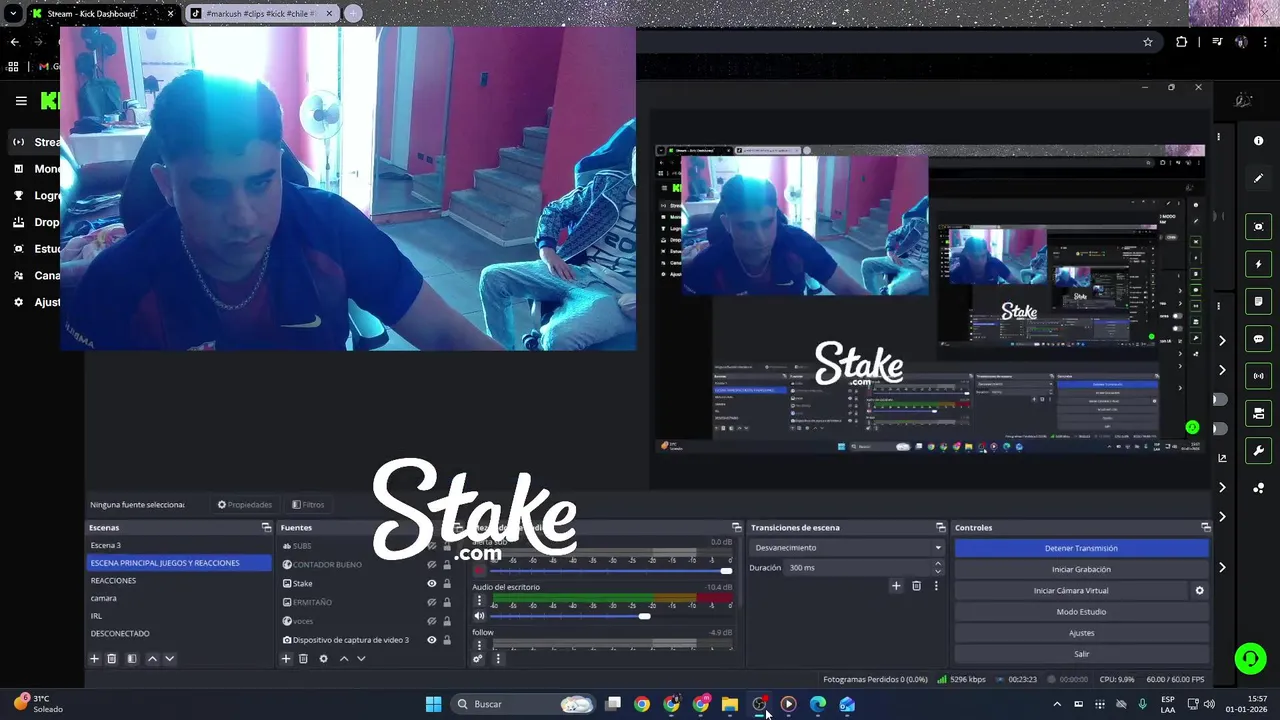The width and height of the screenshot is (1280, 720).
Task: Click the Duración 300 ms field
Action: click(x=858, y=567)
